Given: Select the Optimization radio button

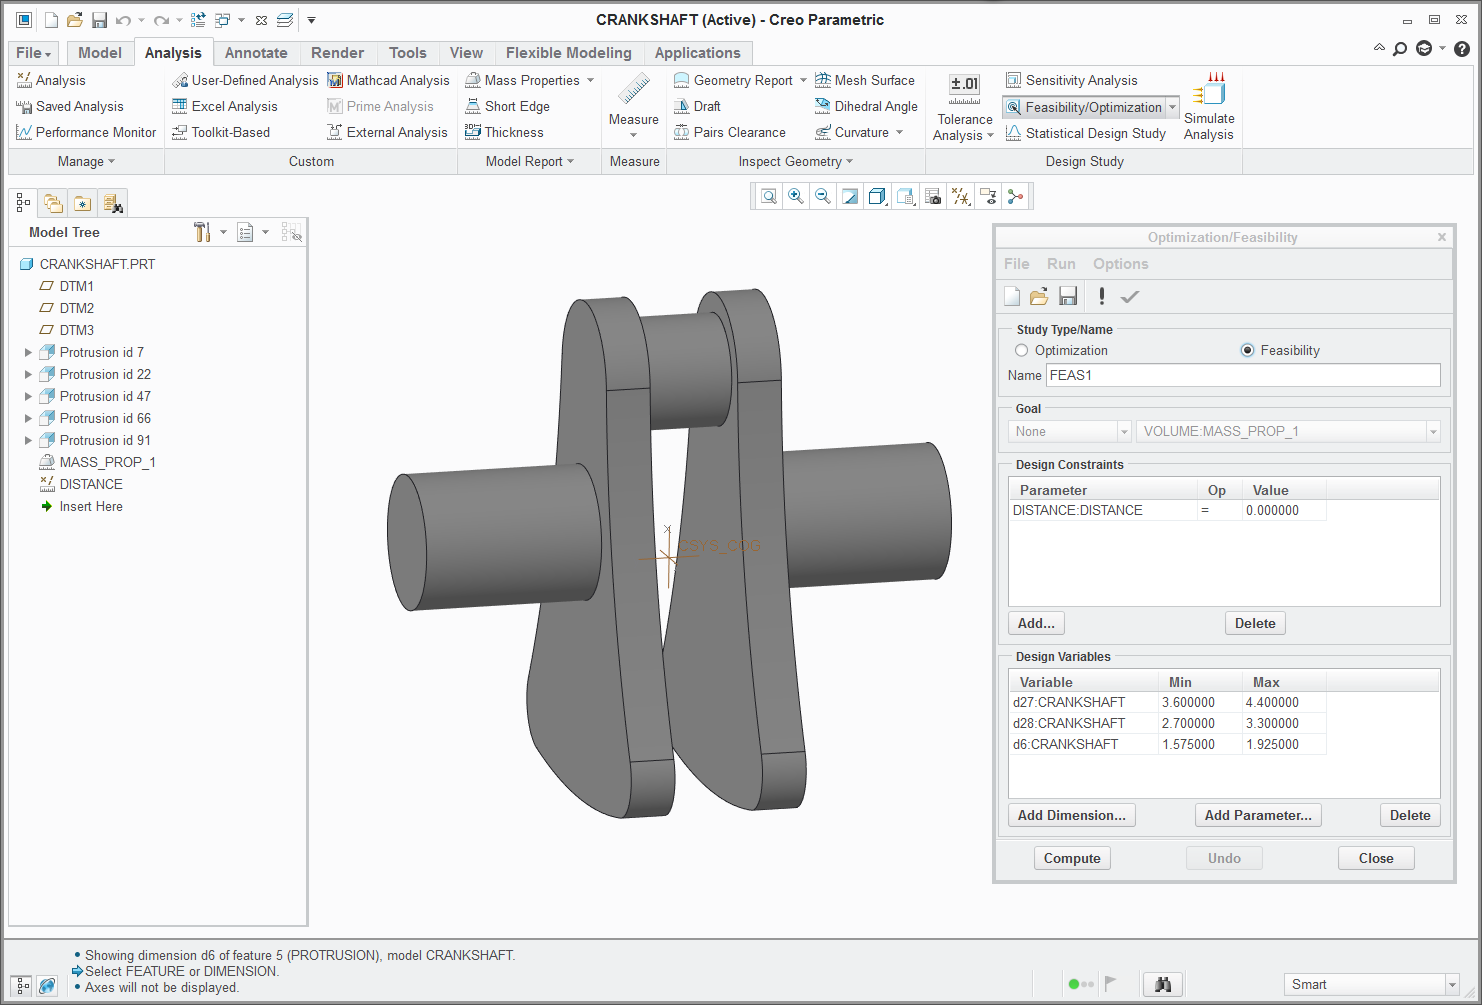Looking at the screenshot, I should pos(1022,350).
